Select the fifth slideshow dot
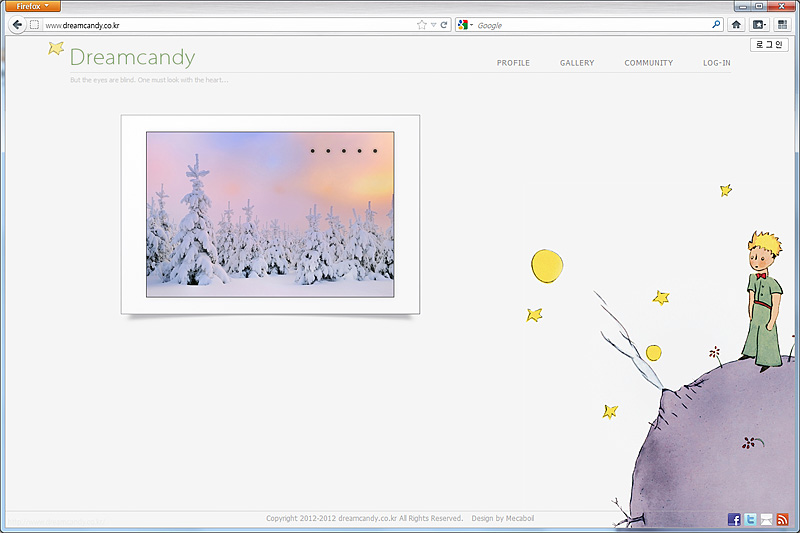Viewport: 800px width, 533px height. click(375, 151)
